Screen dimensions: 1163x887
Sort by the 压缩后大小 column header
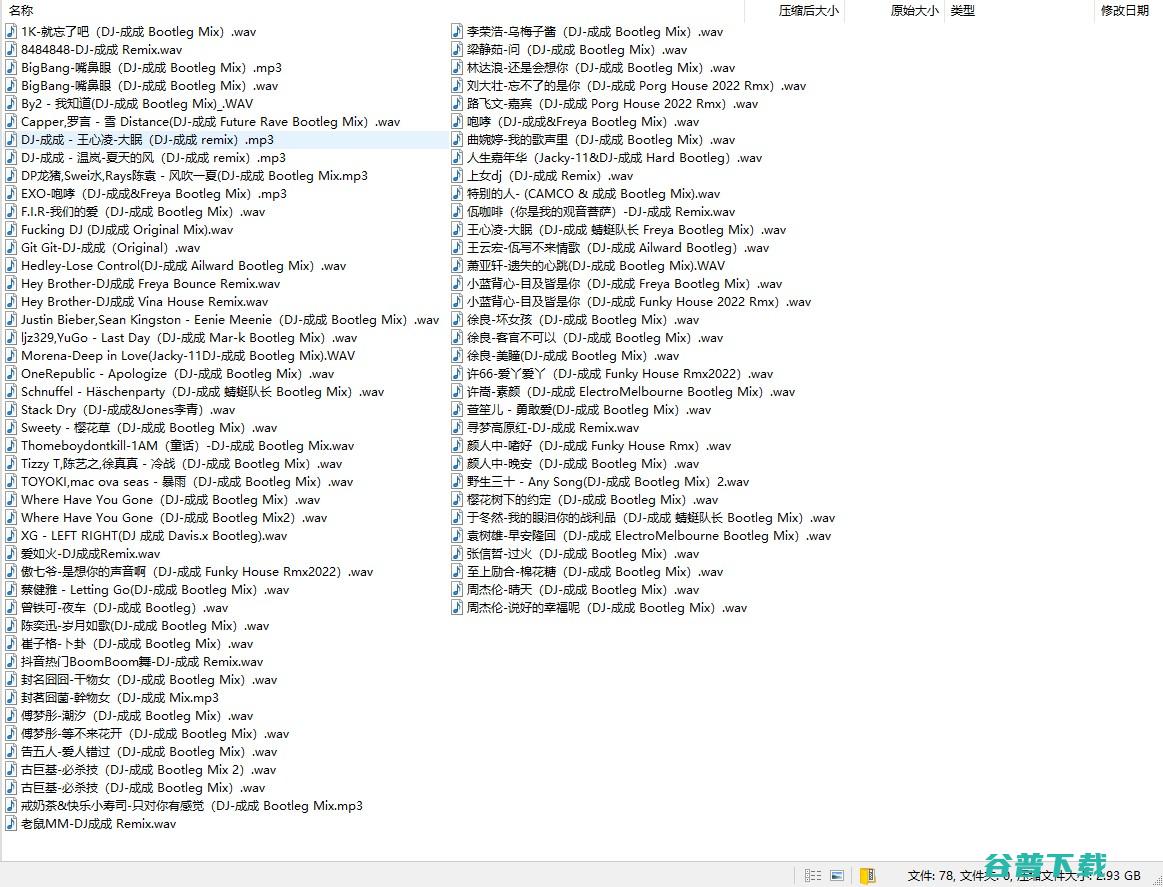click(808, 10)
